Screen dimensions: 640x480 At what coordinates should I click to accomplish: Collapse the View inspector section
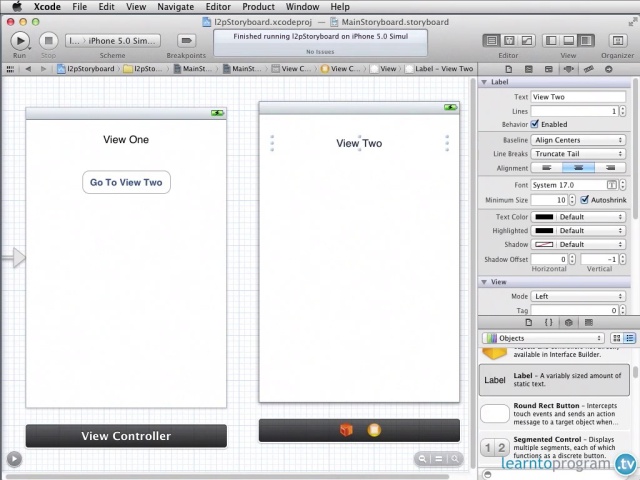tap(484, 282)
